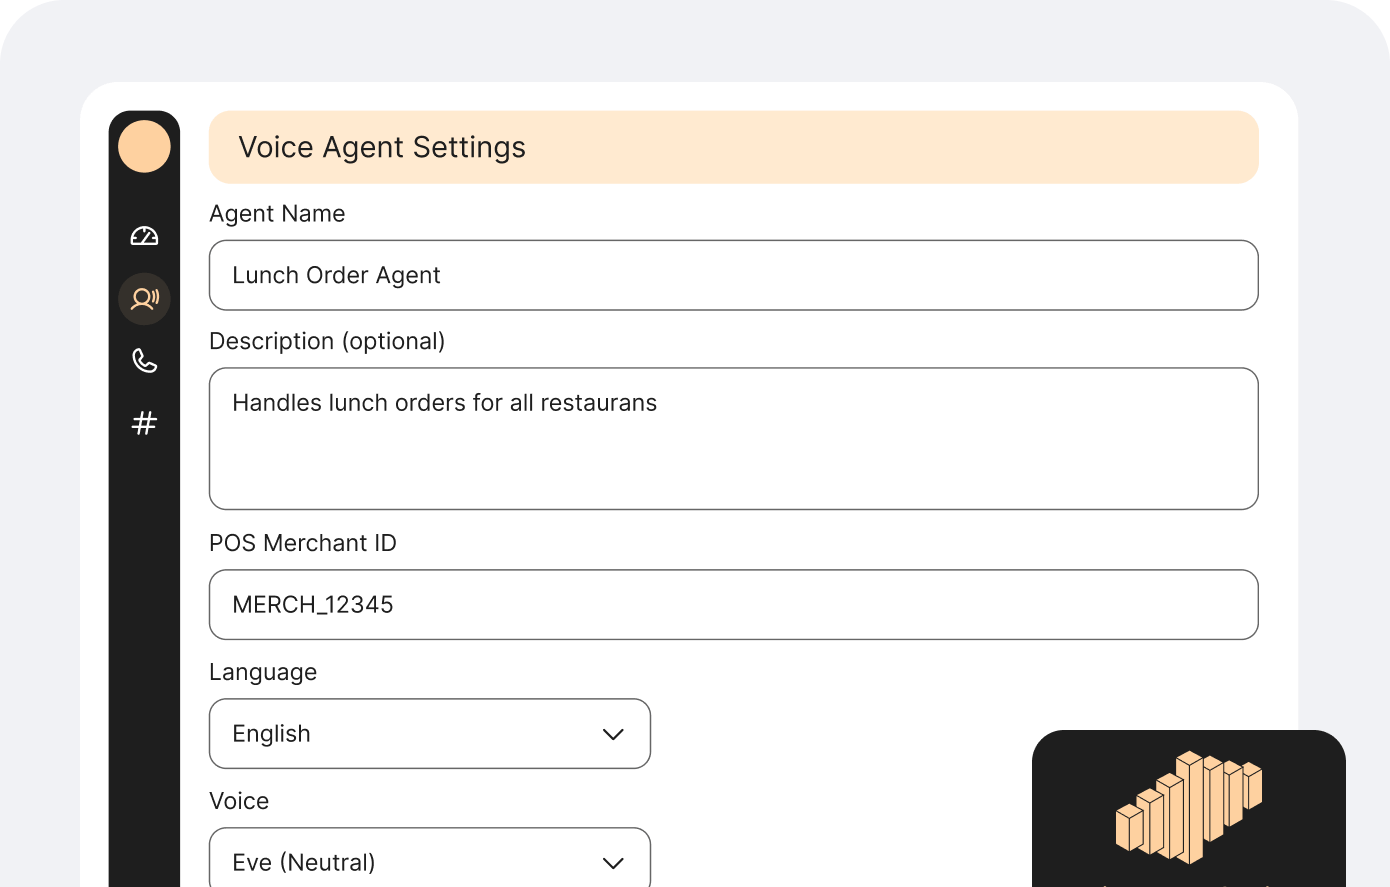Click the chevron on the Language selector
Screen dimensions: 1390x887
pos(613,733)
